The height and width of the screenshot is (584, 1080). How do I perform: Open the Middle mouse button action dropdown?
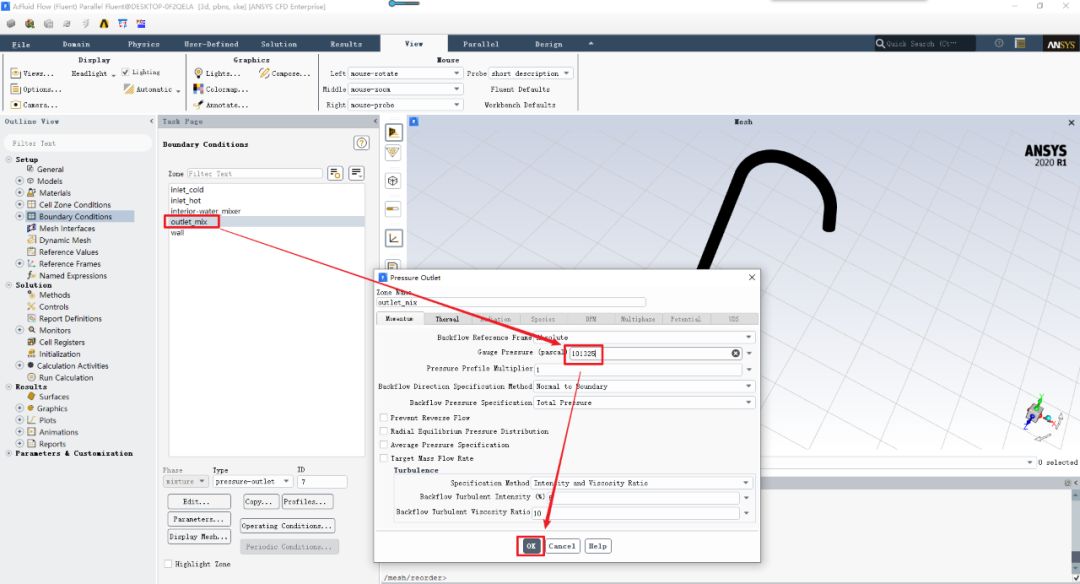click(404, 89)
